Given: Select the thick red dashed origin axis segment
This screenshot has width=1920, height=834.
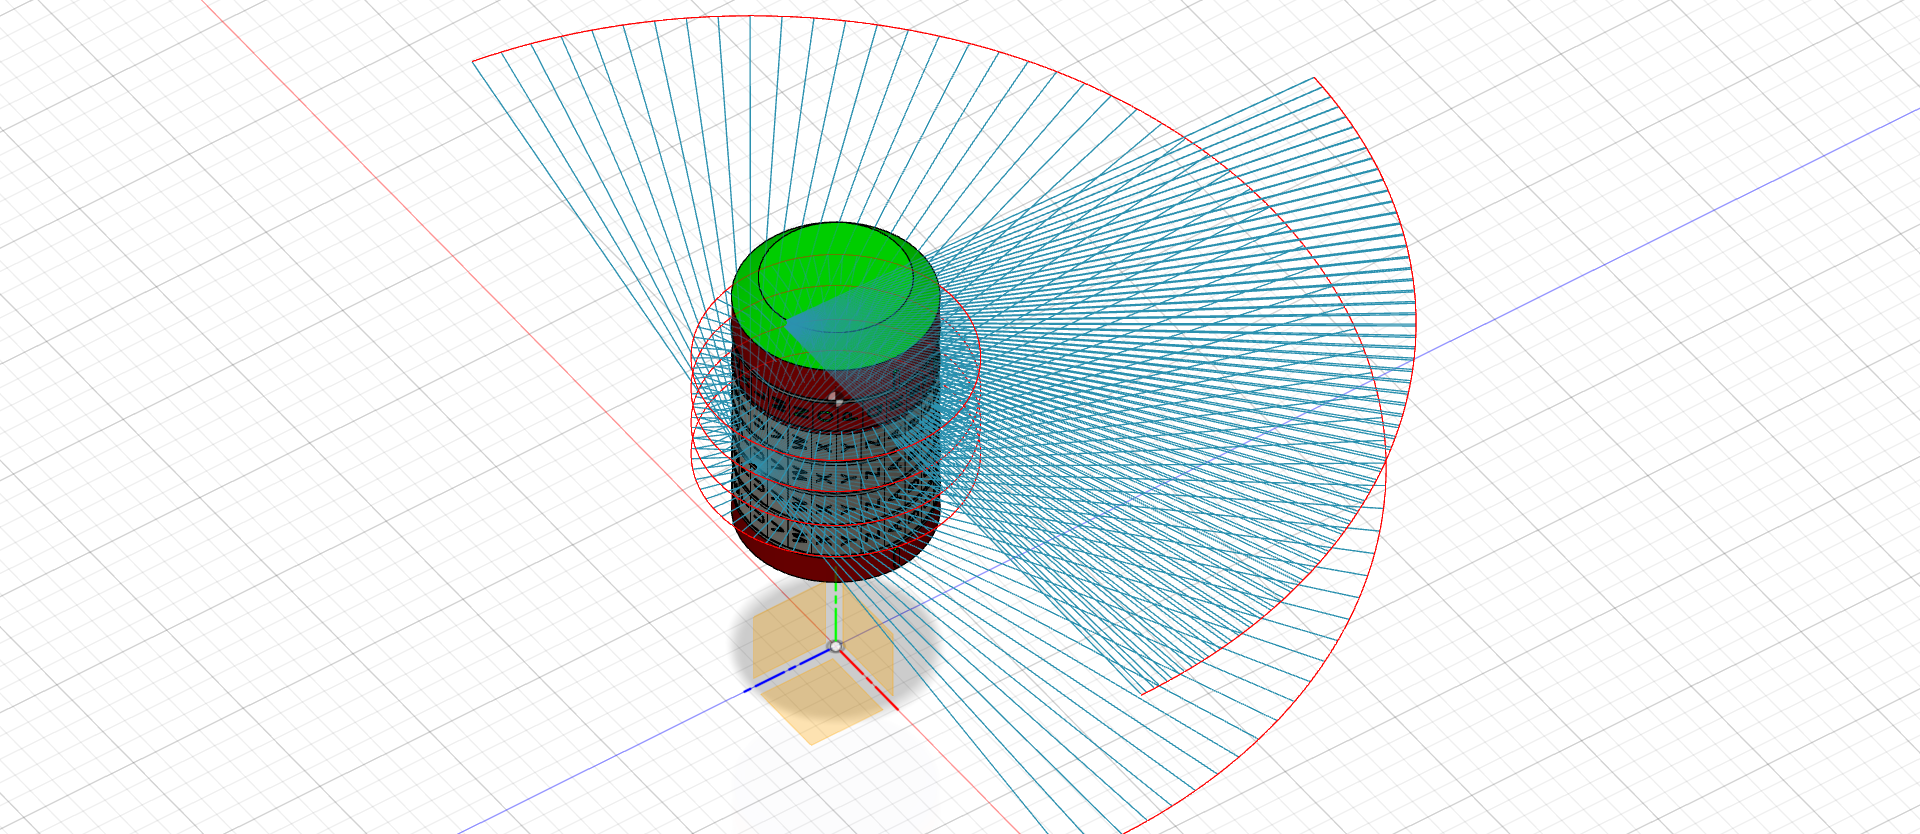Looking at the screenshot, I should click(868, 679).
